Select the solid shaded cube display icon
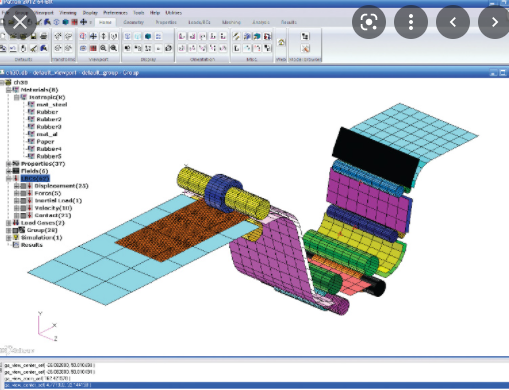The image size is (509, 390). coord(148,36)
